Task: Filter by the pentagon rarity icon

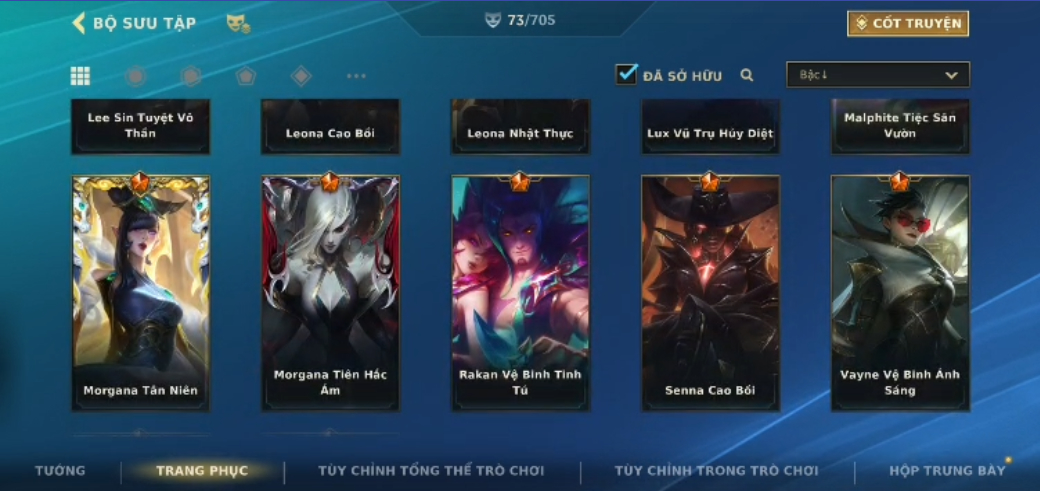Action: click(246, 76)
